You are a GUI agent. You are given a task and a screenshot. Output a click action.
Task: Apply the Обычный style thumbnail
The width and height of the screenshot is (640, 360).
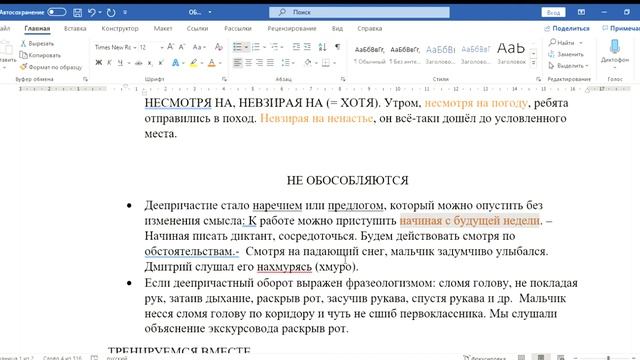pos(369,55)
